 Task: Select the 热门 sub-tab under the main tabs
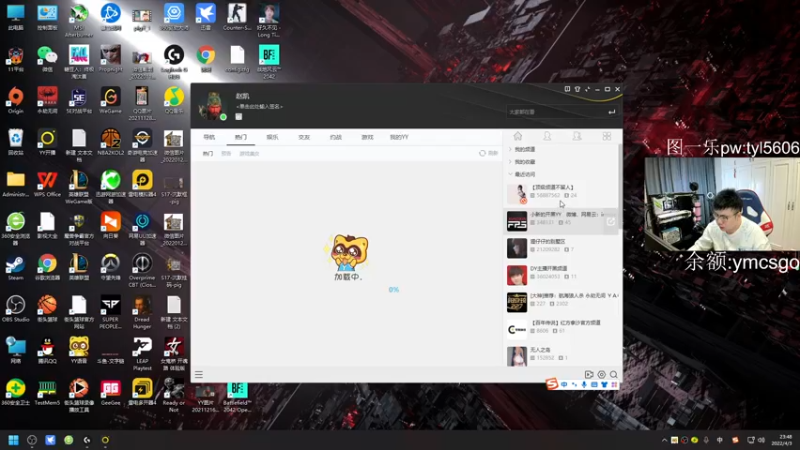tap(208, 154)
